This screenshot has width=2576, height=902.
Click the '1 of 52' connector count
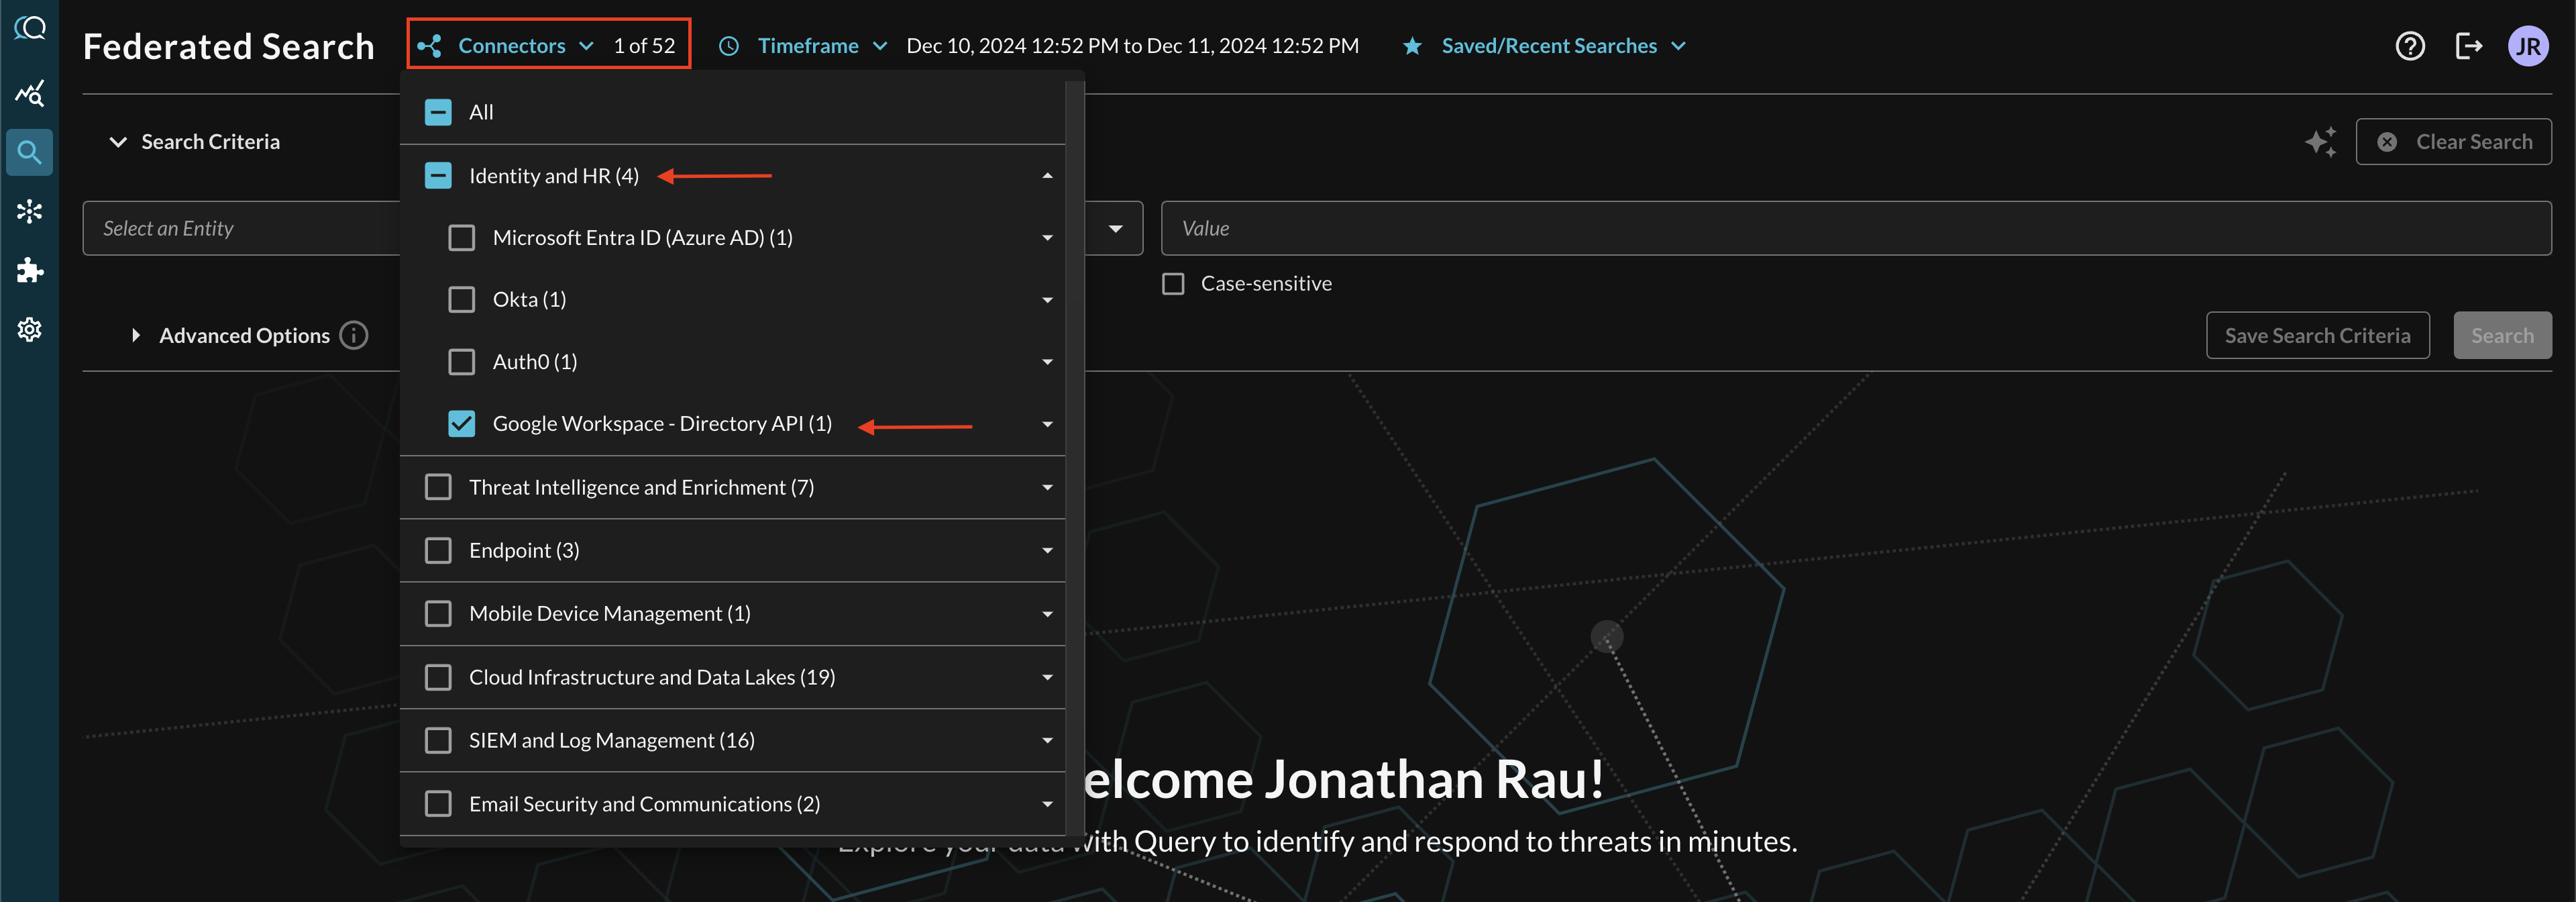644,46
